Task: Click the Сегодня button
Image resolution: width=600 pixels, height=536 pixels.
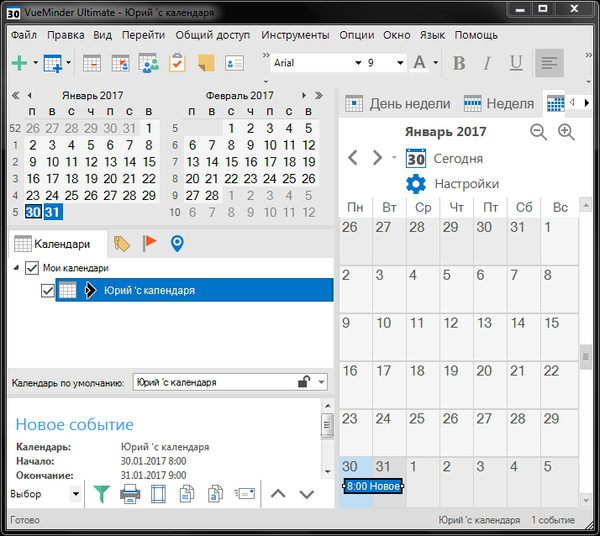Action: tap(445, 158)
